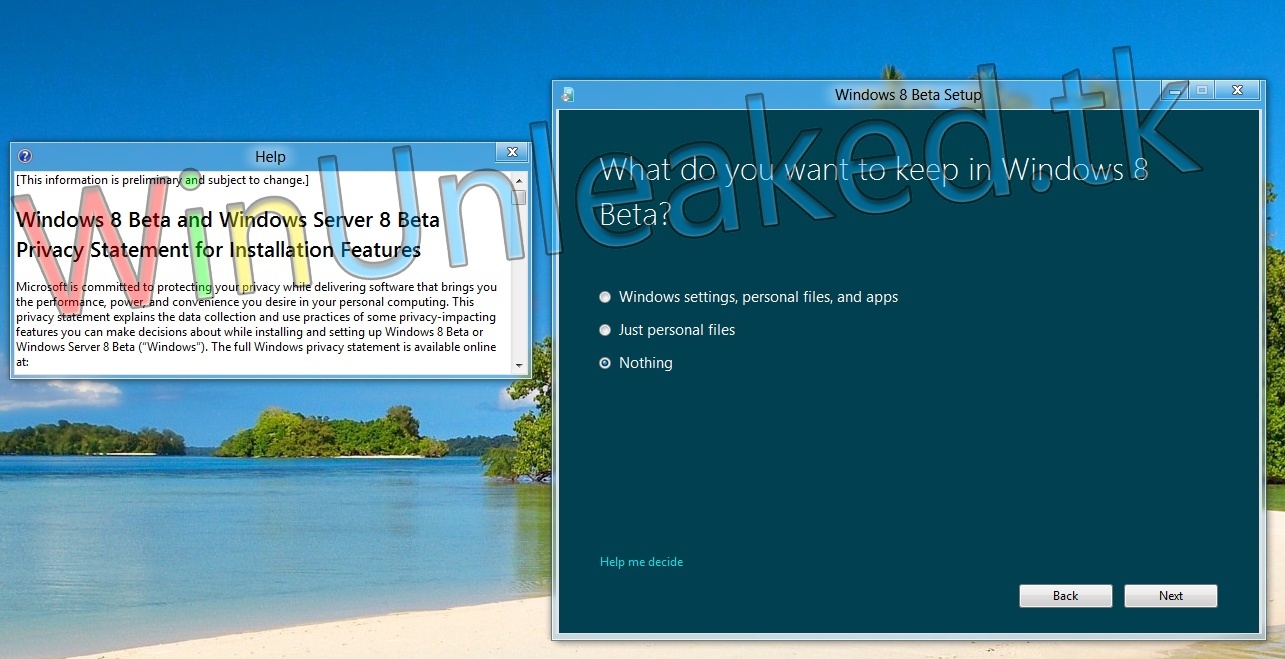Click the Back button

click(1065, 595)
